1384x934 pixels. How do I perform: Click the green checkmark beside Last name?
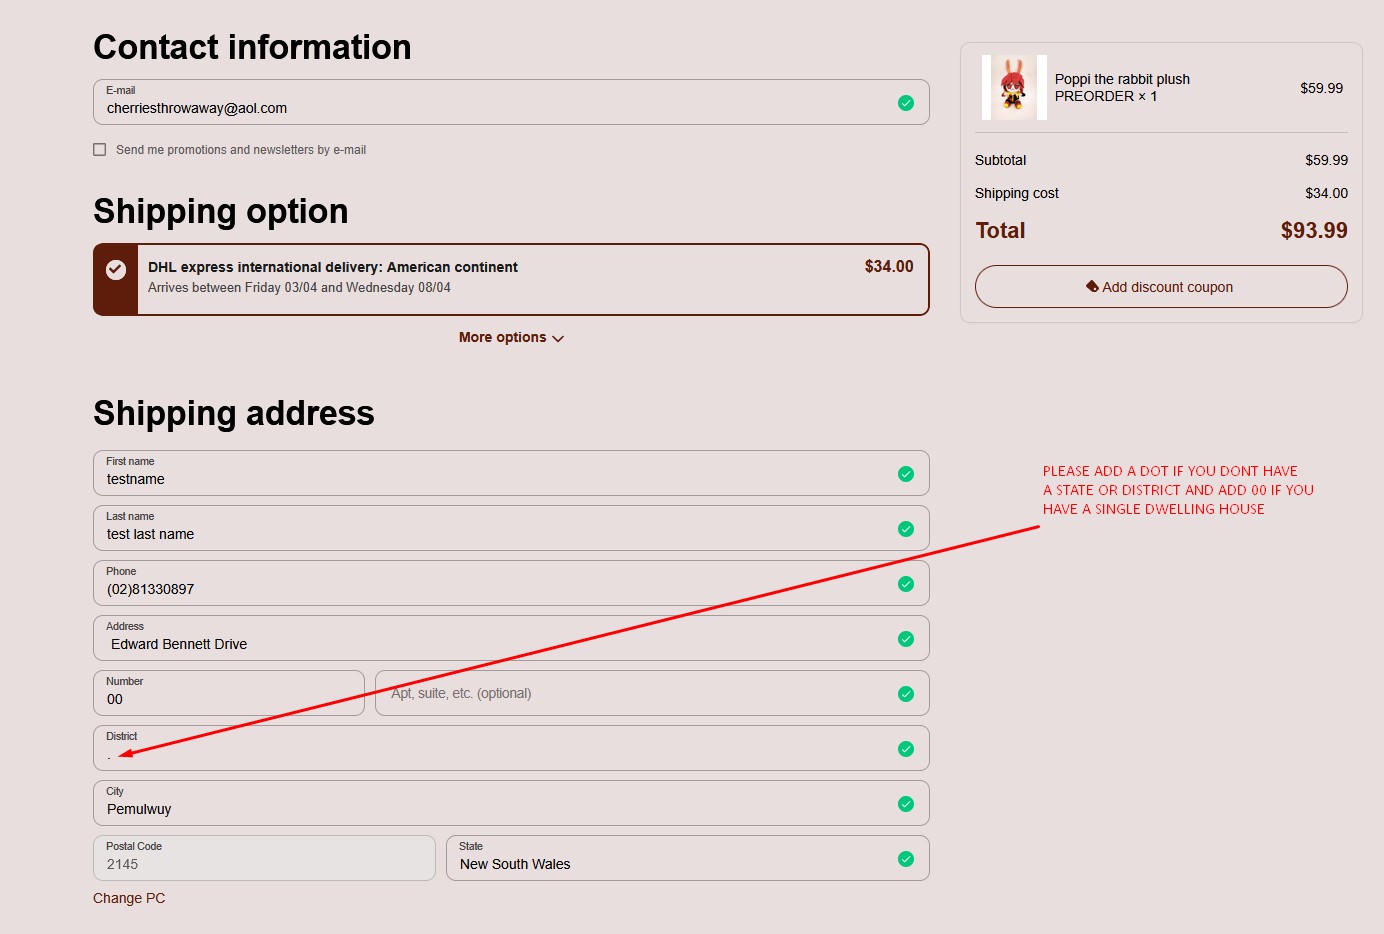906,529
